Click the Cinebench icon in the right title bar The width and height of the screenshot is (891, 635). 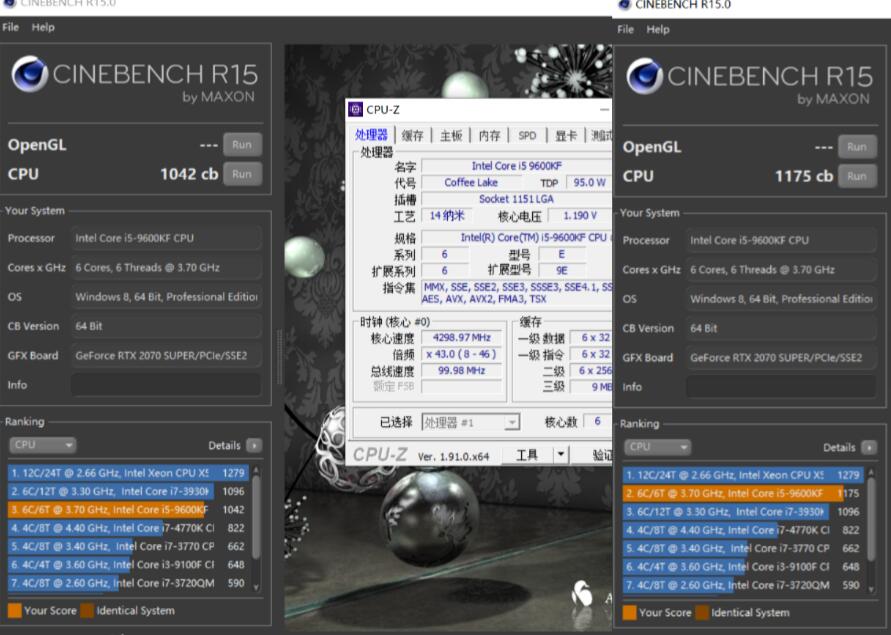pos(623,5)
